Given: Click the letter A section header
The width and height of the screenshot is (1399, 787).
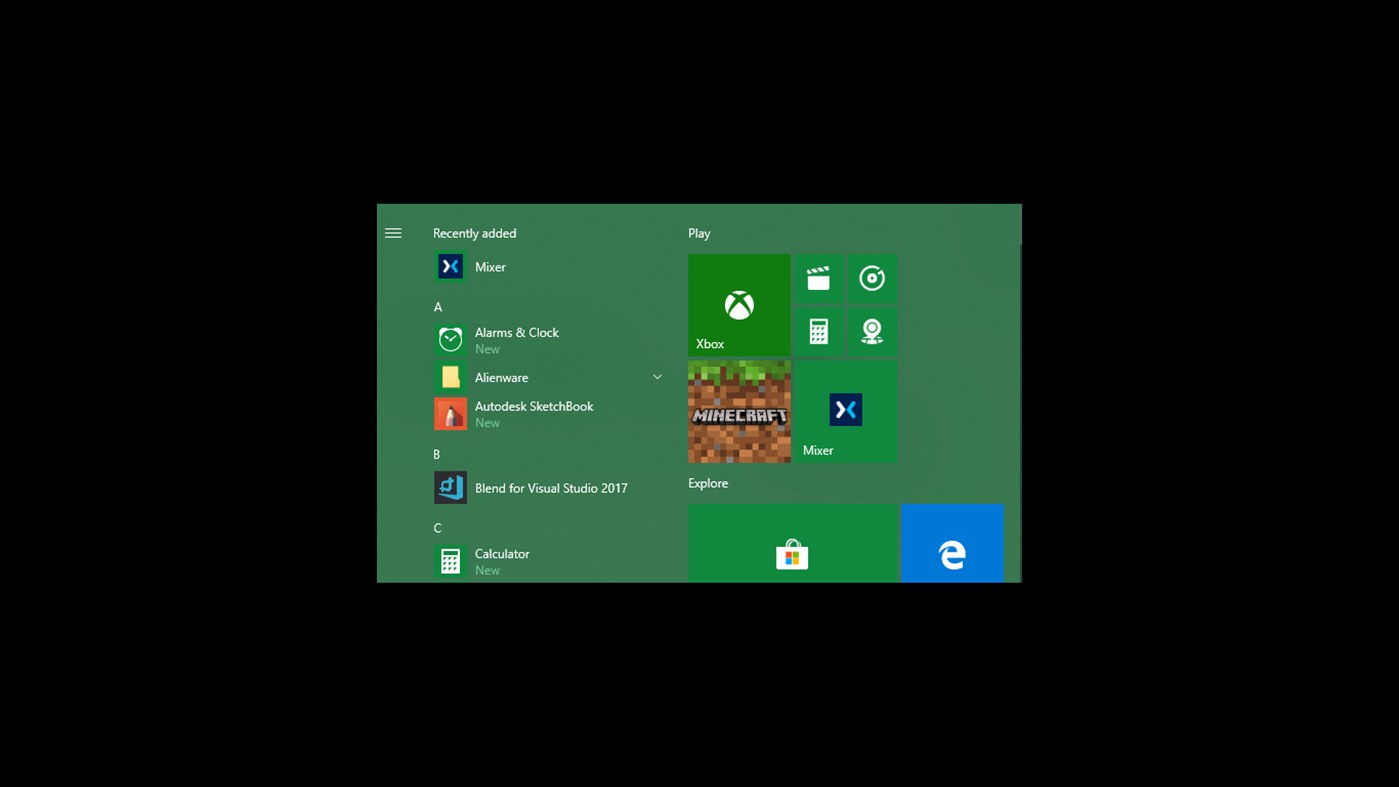Looking at the screenshot, I should [x=438, y=307].
